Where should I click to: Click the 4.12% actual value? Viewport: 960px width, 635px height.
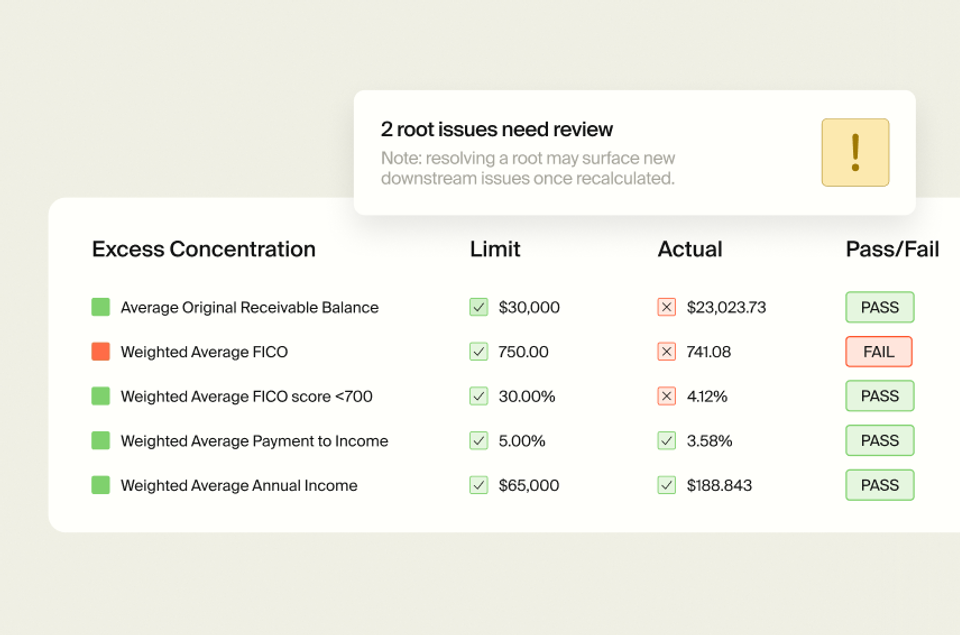[x=707, y=396]
